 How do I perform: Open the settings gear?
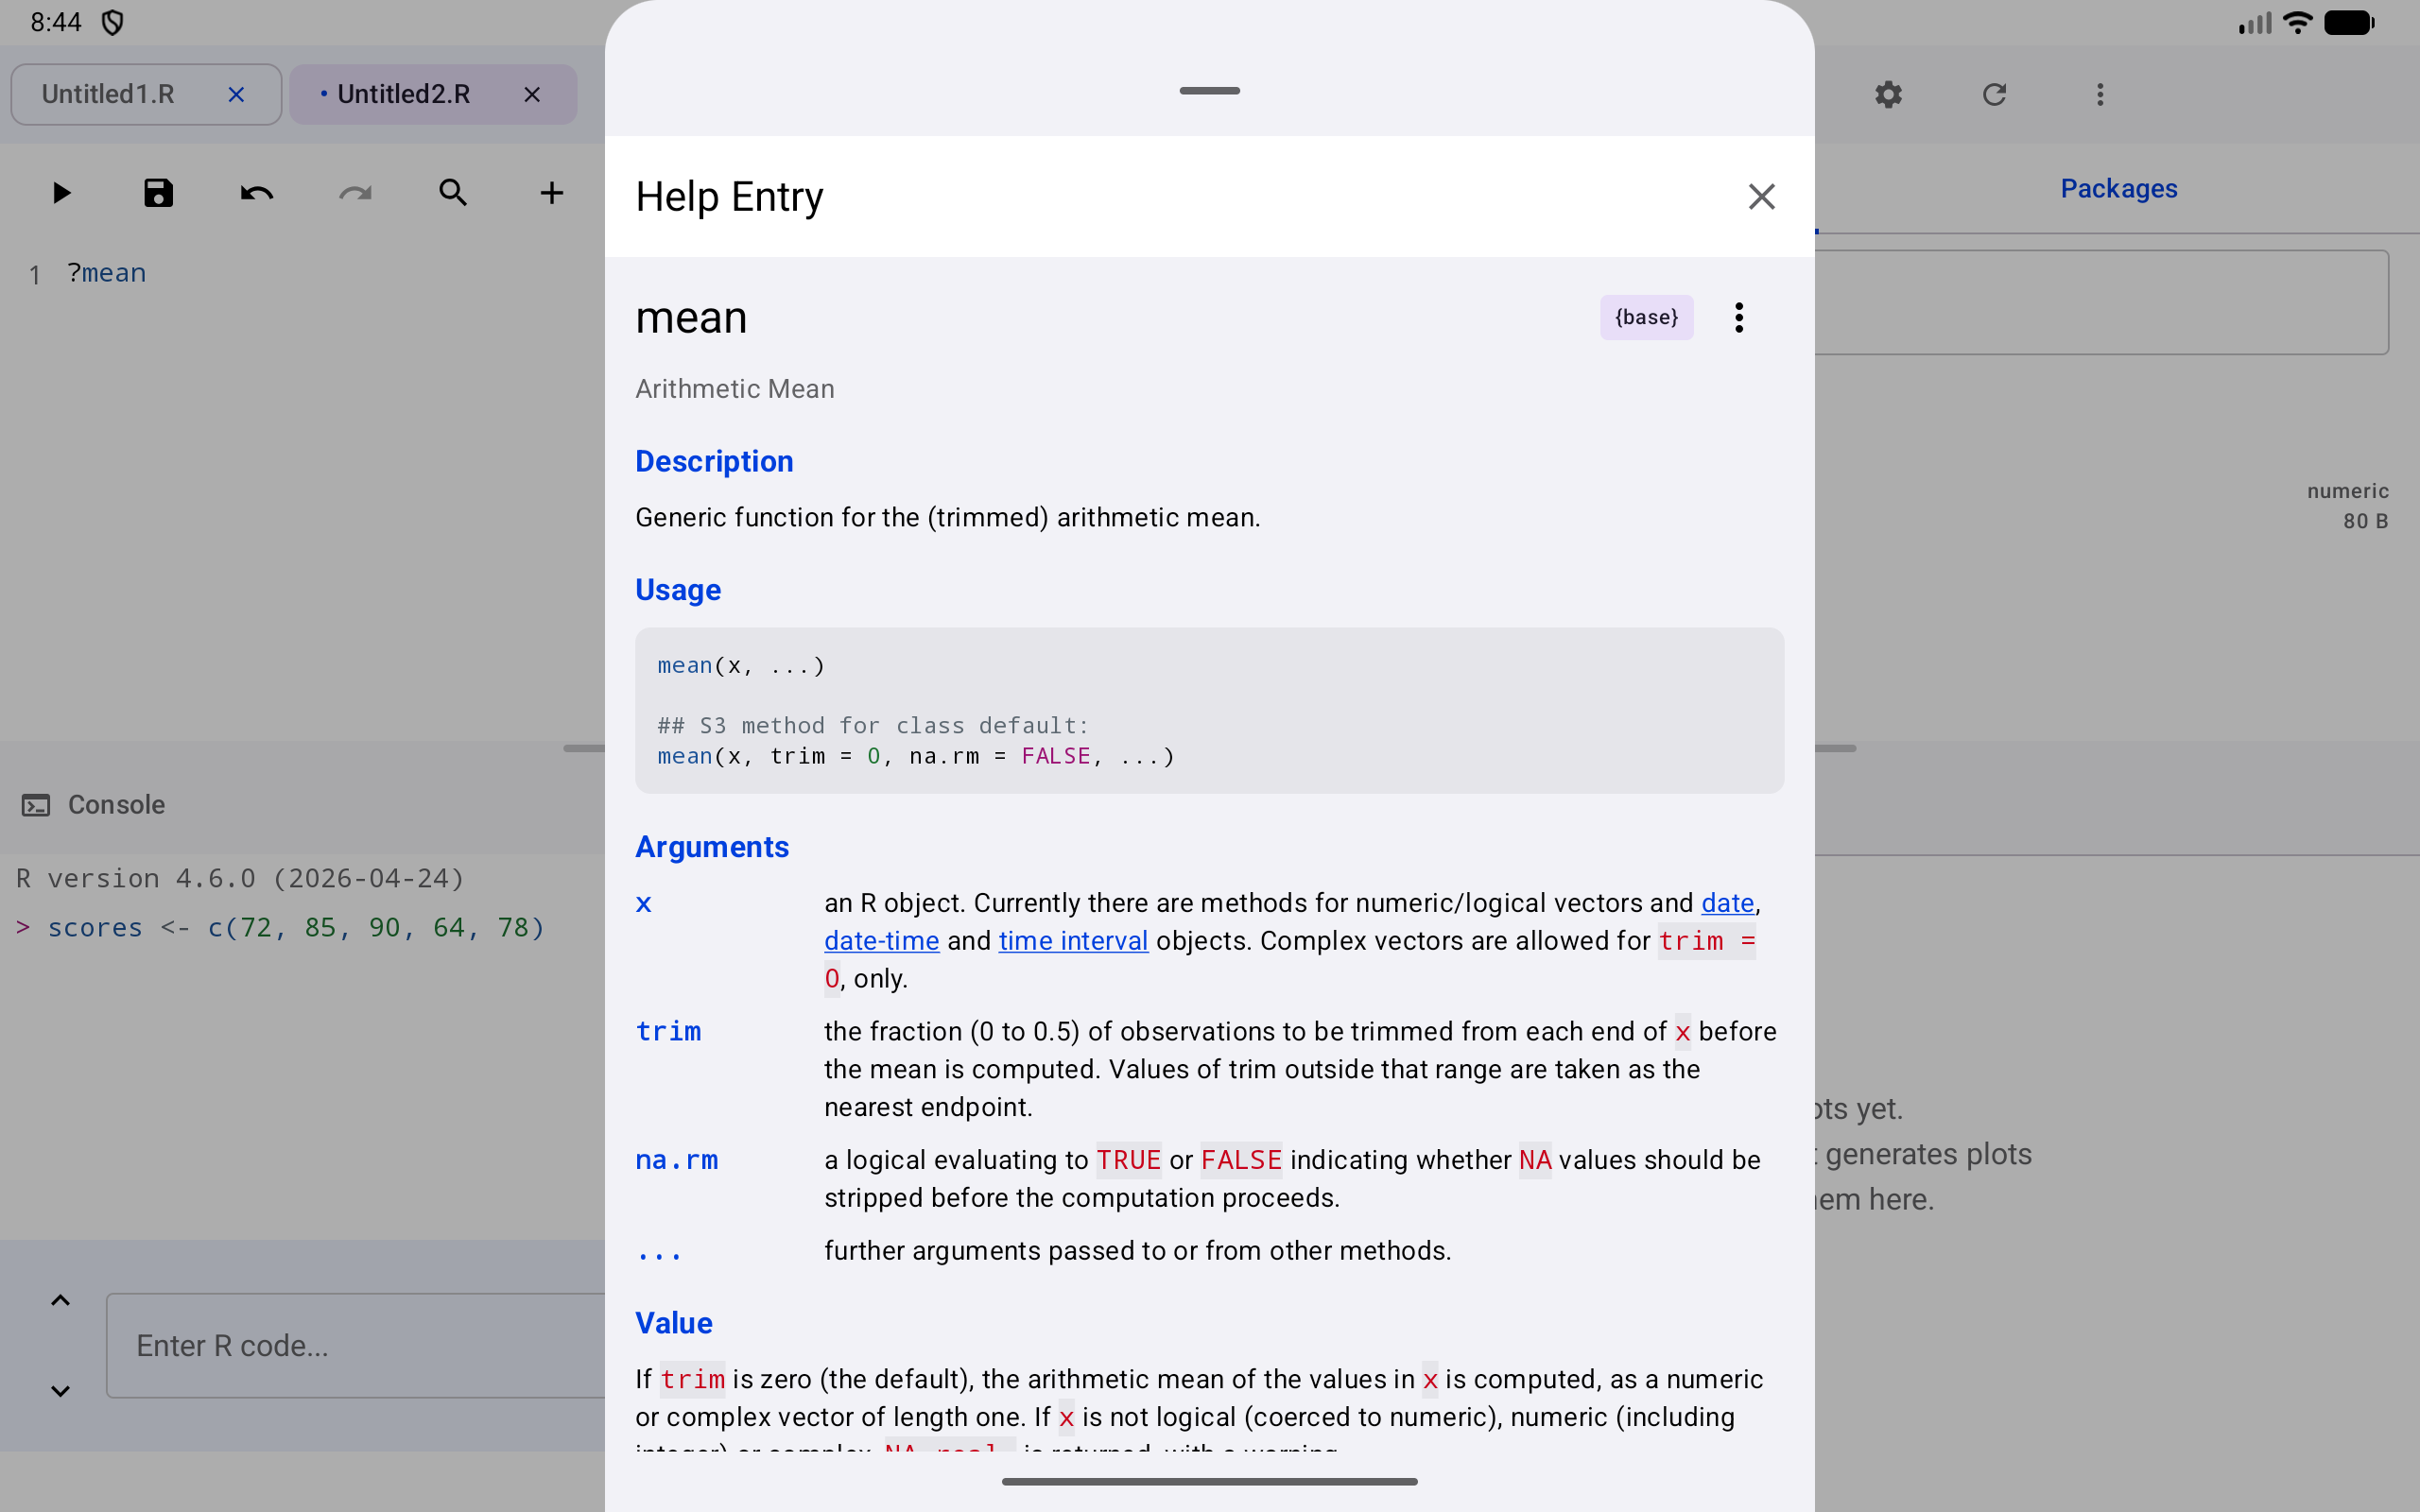1888,94
